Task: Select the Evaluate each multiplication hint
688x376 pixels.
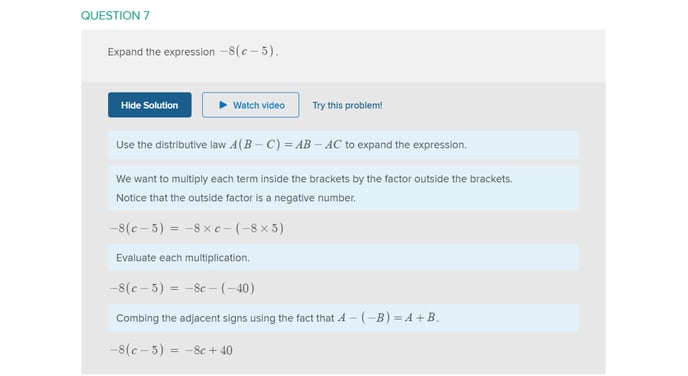Action: (343, 258)
